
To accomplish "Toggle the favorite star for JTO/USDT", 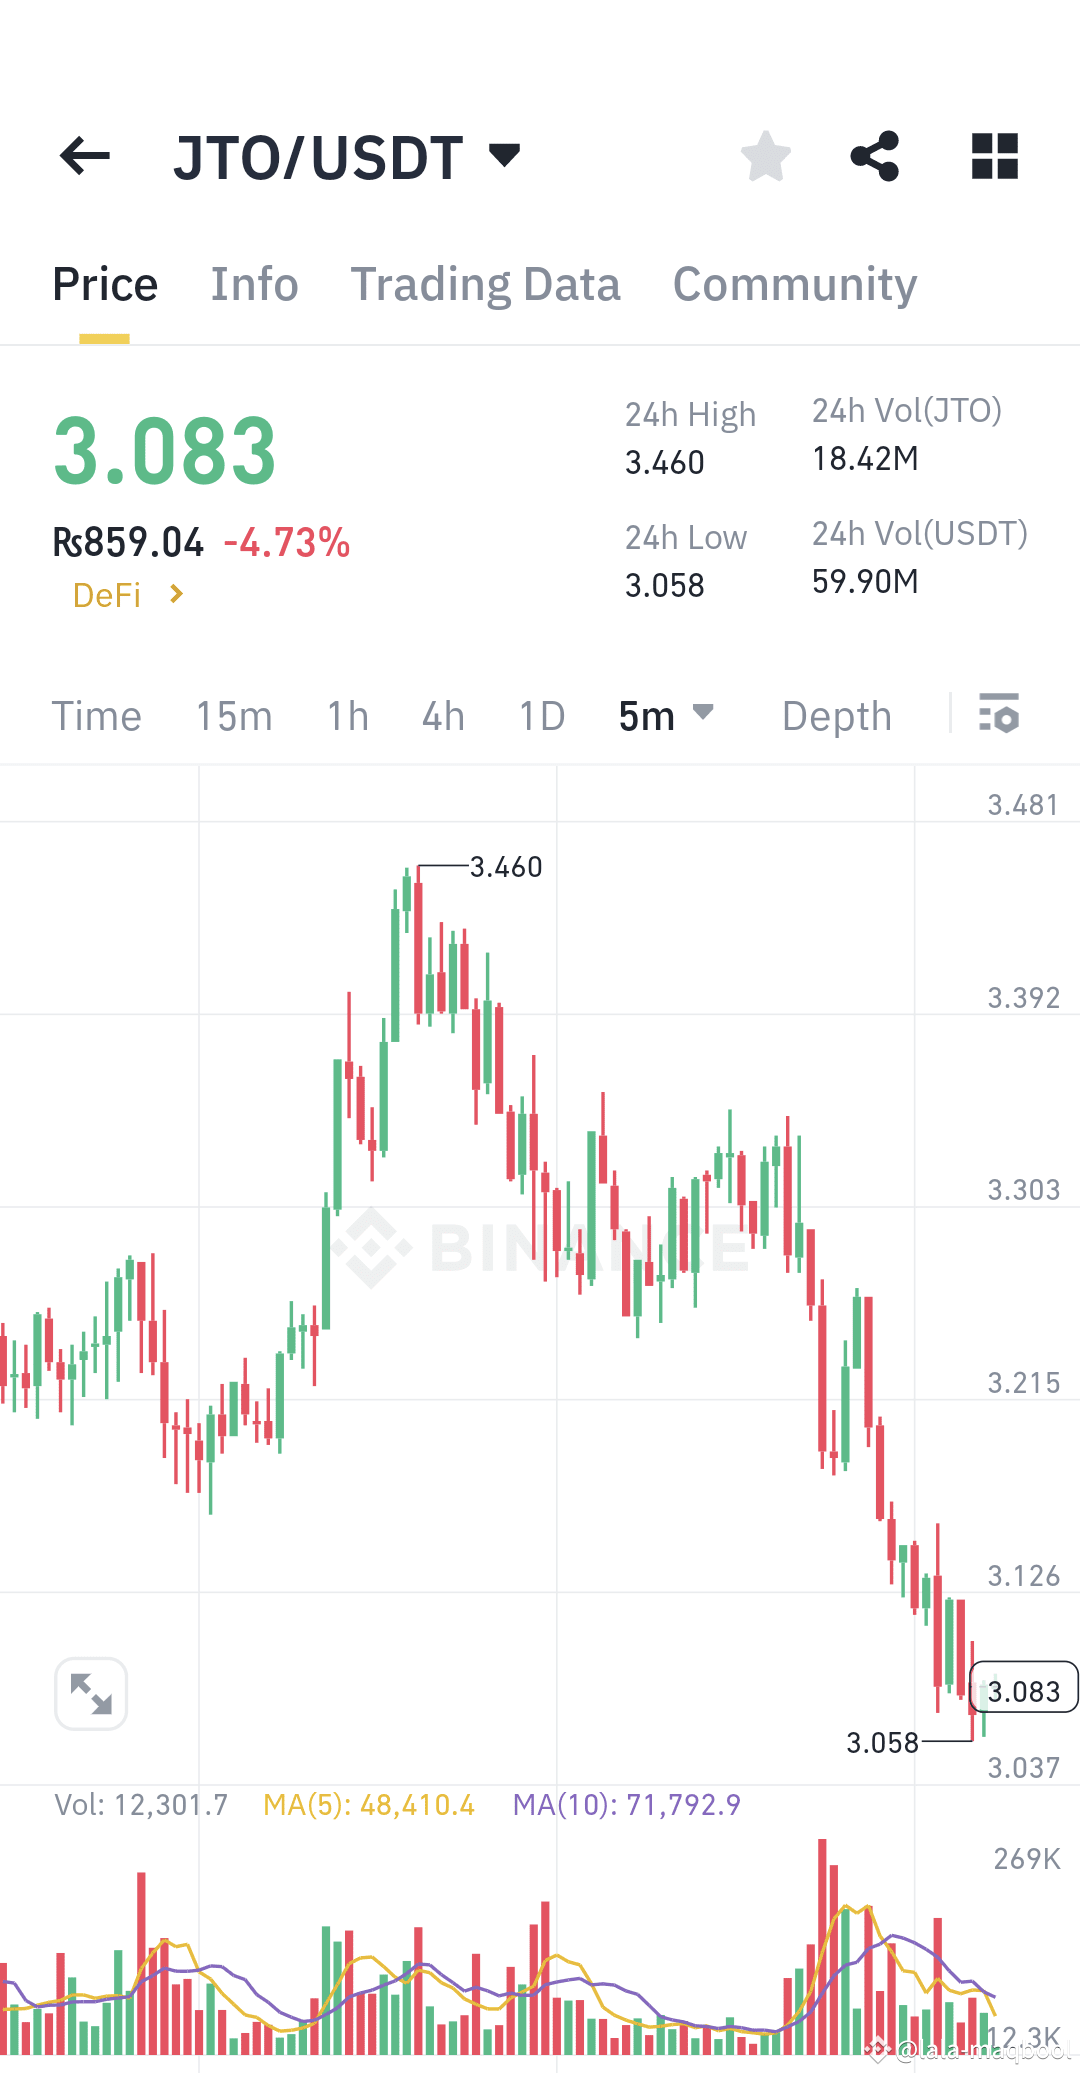I will [x=765, y=155].
